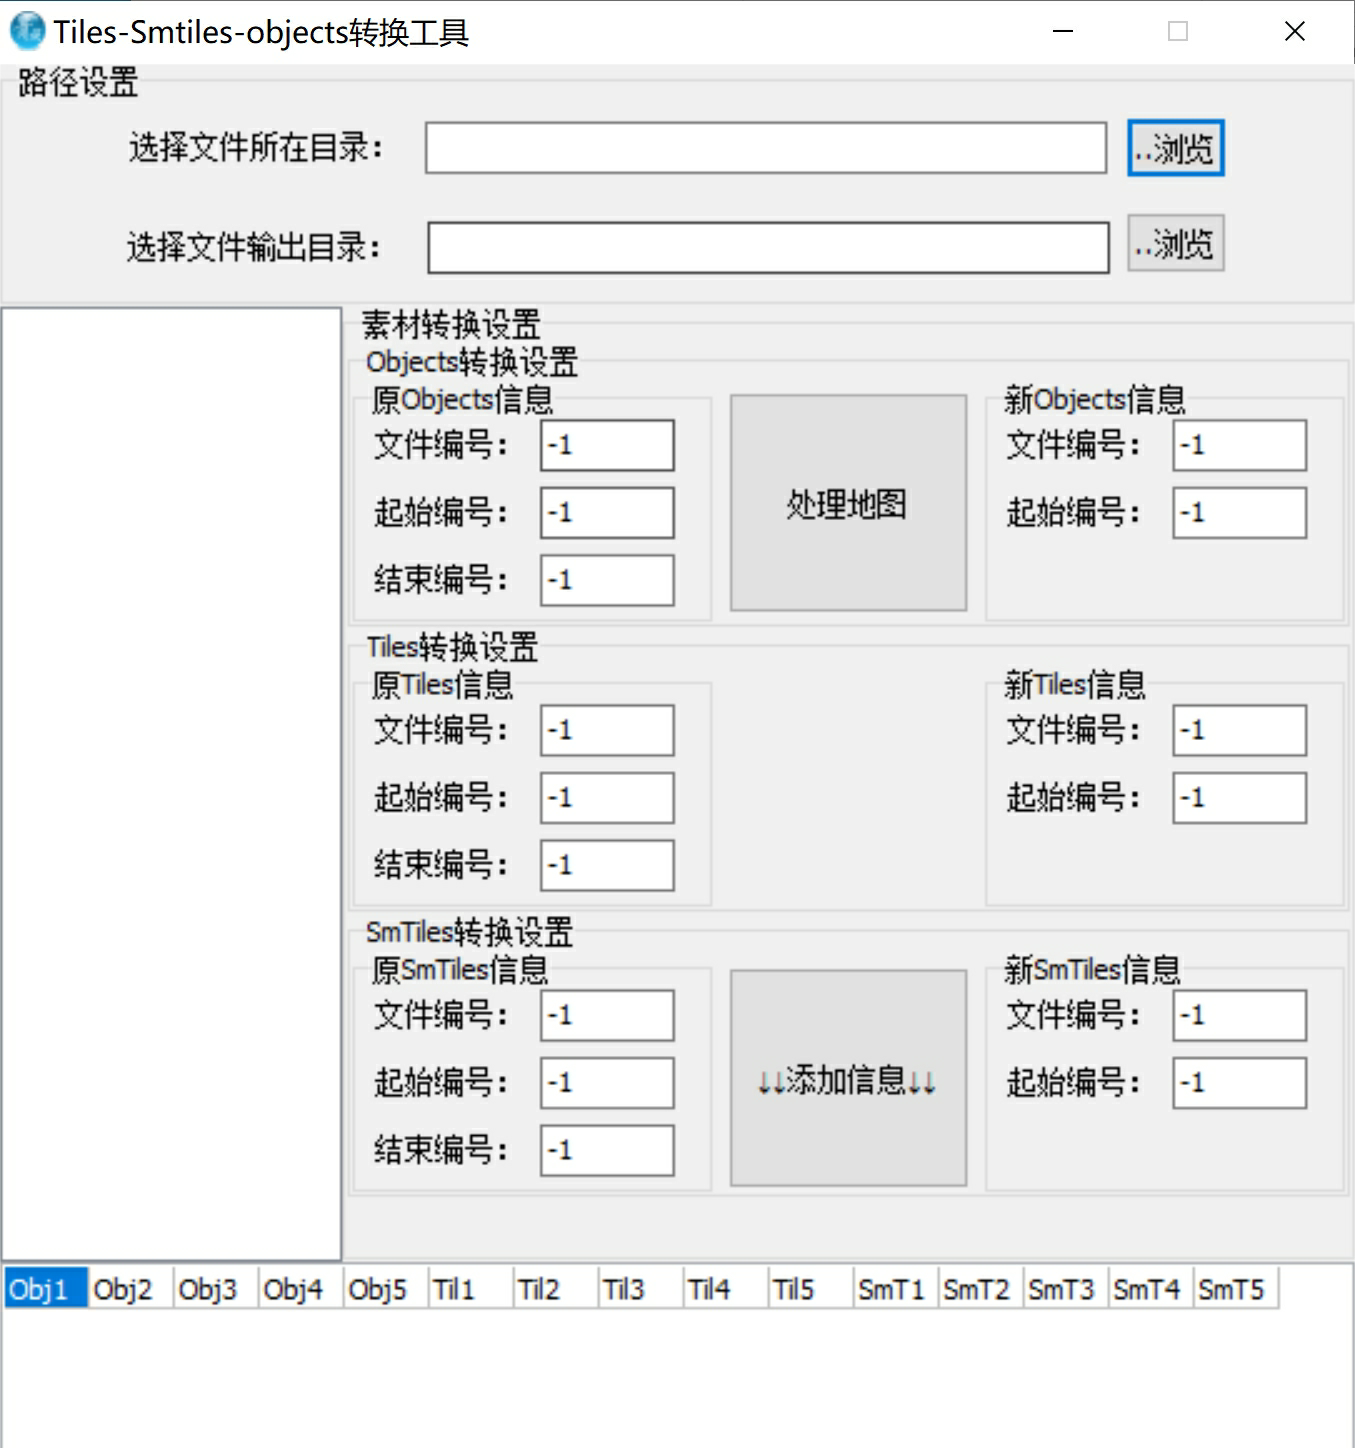
Task: Select the Obj4 column header
Action: [x=301, y=1288]
